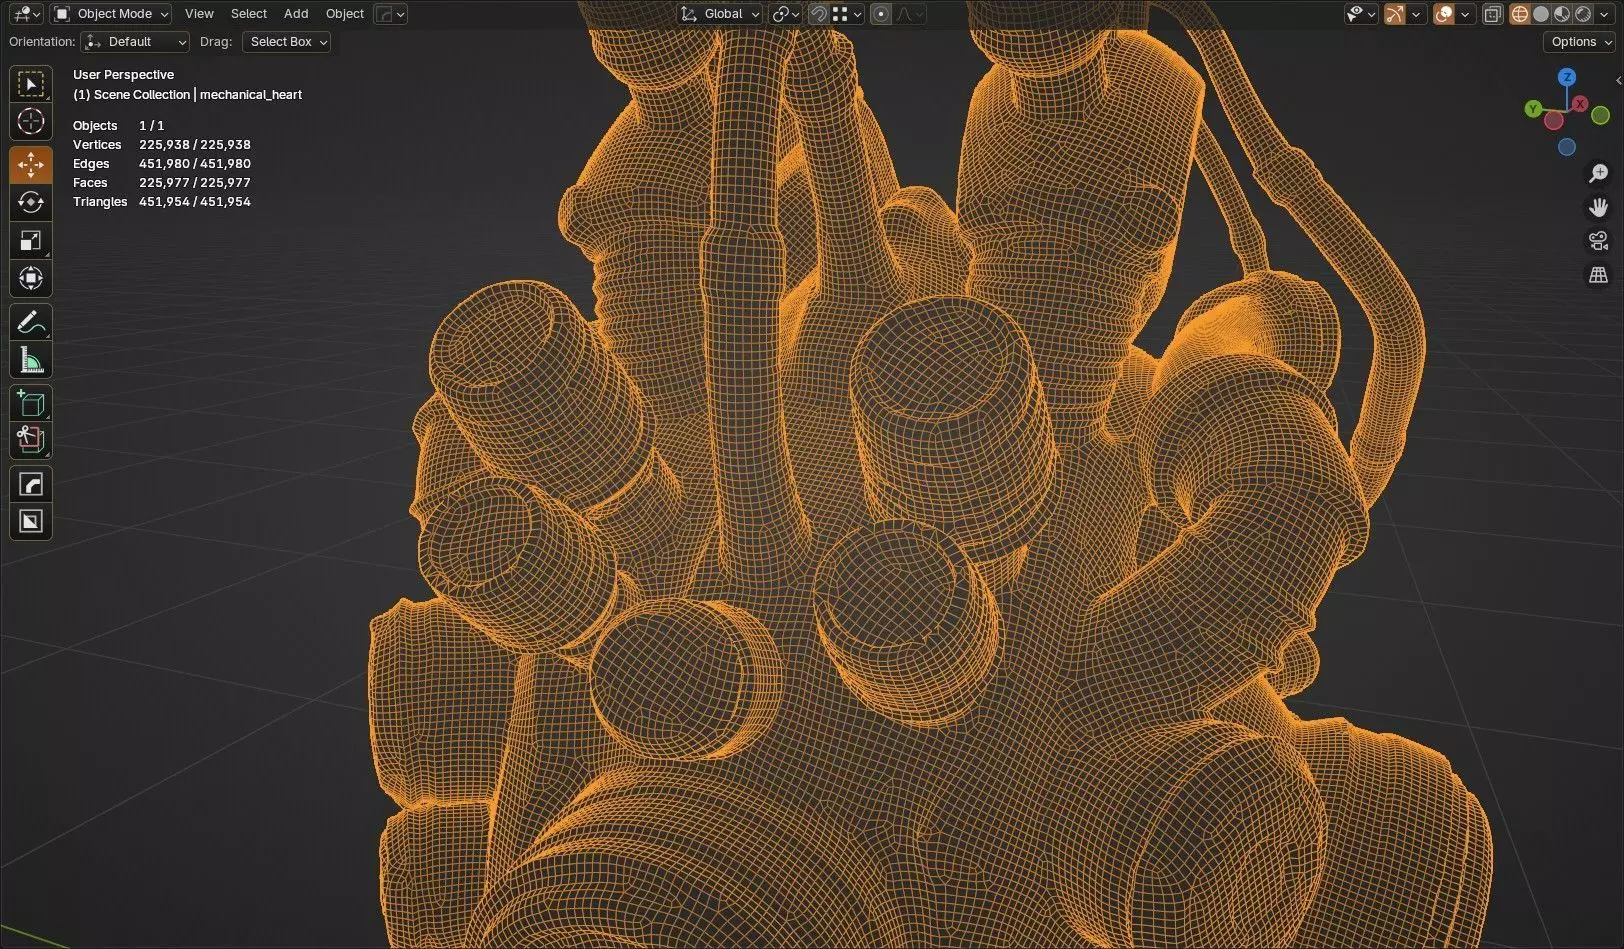The height and width of the screenshot is (949, 1624).
Task: Open the Object Mode dropdown
Action: point(111,14)
